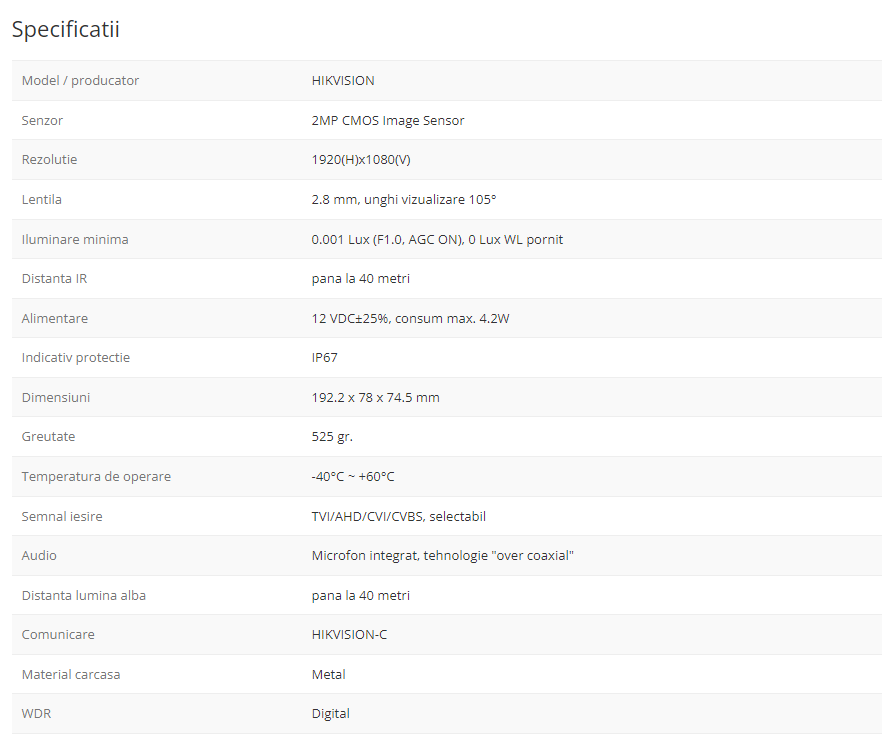Click the 12 VDC±25% power value

pyautogui.click(x=411, y=318)
